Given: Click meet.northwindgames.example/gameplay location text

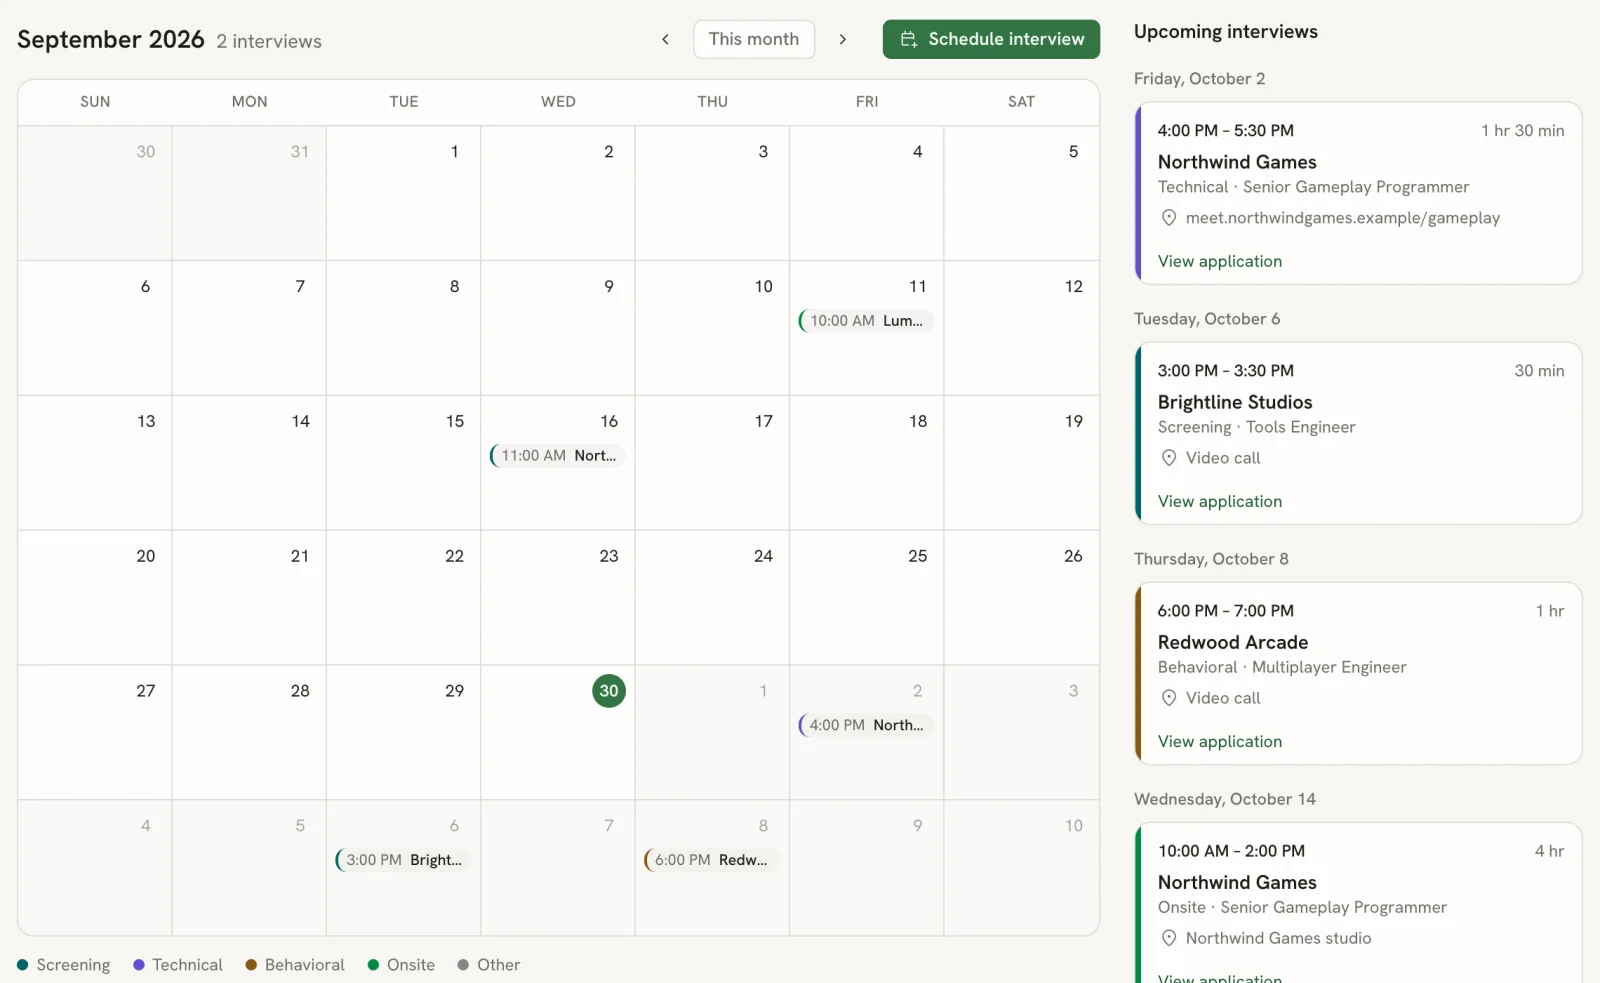Looking at the screenshot, I should click(1343, 218).
